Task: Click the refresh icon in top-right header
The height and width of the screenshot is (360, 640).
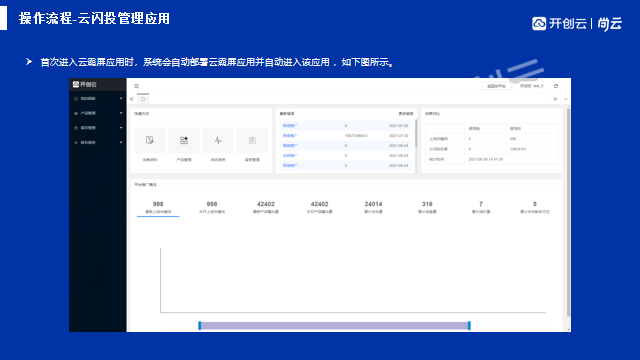Action: coord(556,86)
